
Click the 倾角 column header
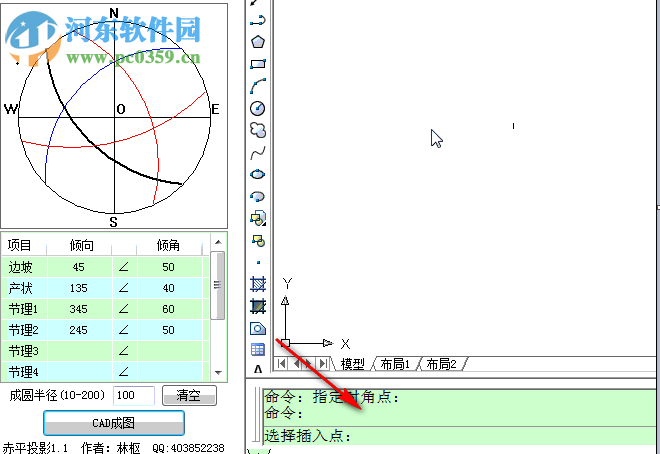[x=169, y=245]
